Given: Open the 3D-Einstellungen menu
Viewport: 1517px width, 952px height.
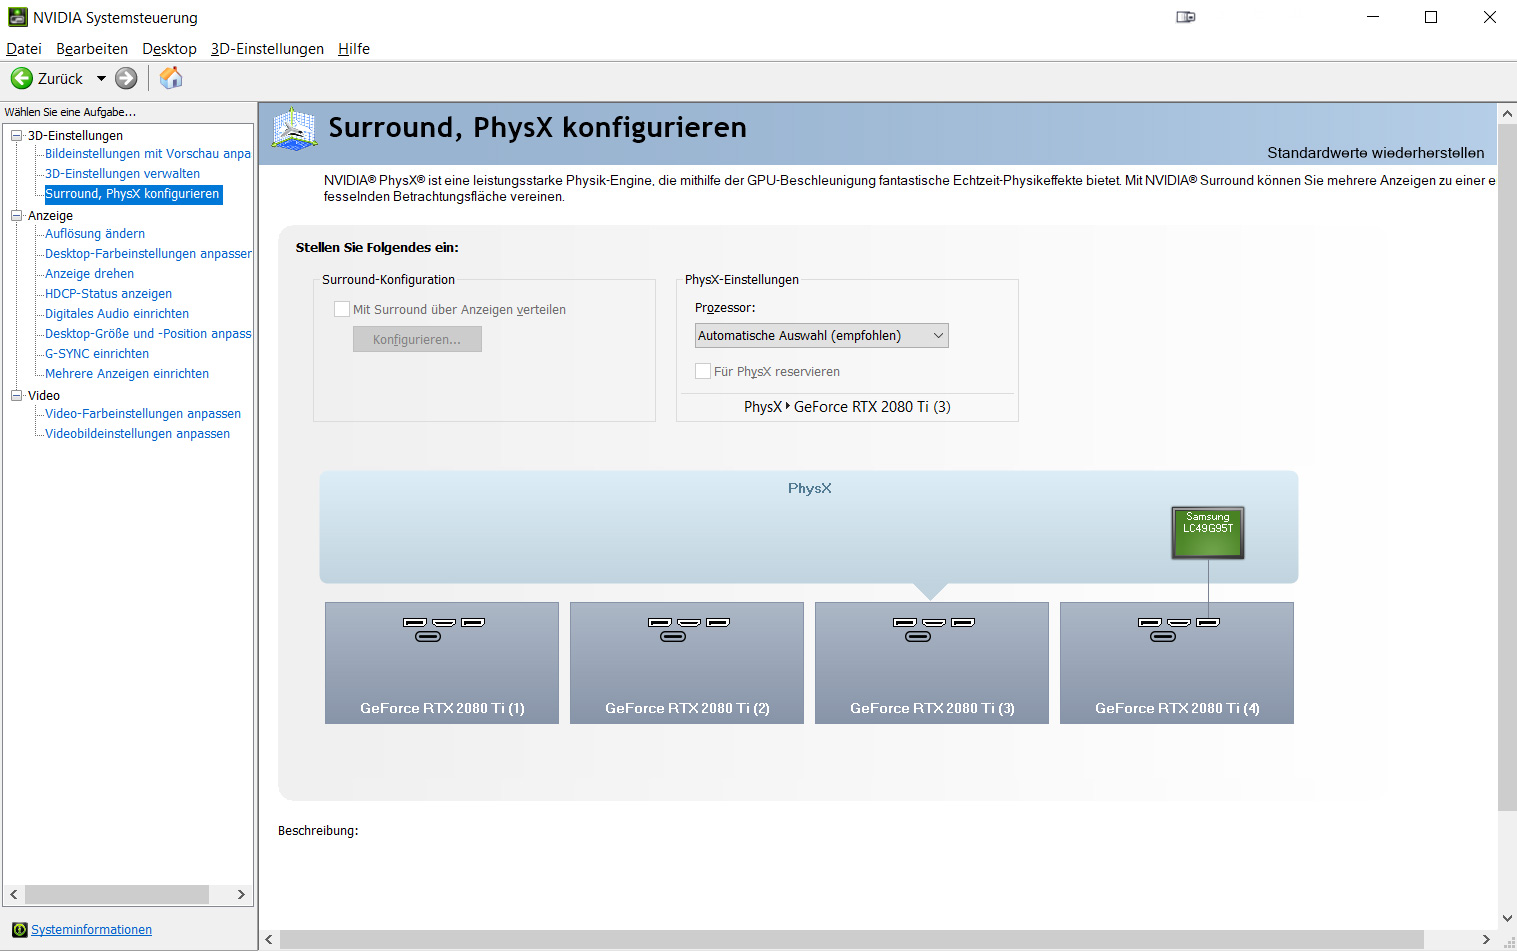Looking at the screenshot, I should [267, 49].
